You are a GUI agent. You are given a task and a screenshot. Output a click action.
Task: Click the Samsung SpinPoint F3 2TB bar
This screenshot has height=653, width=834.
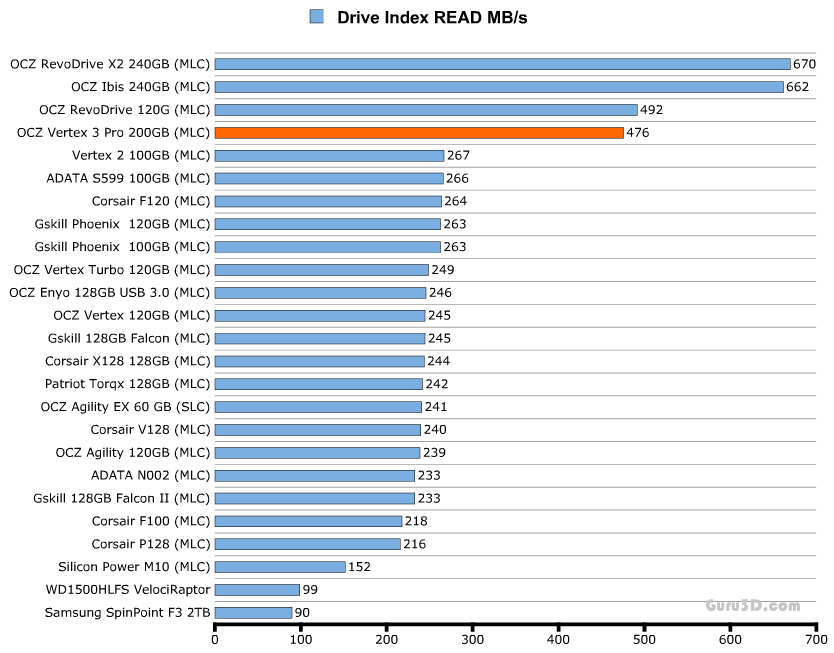pos(253,613)
